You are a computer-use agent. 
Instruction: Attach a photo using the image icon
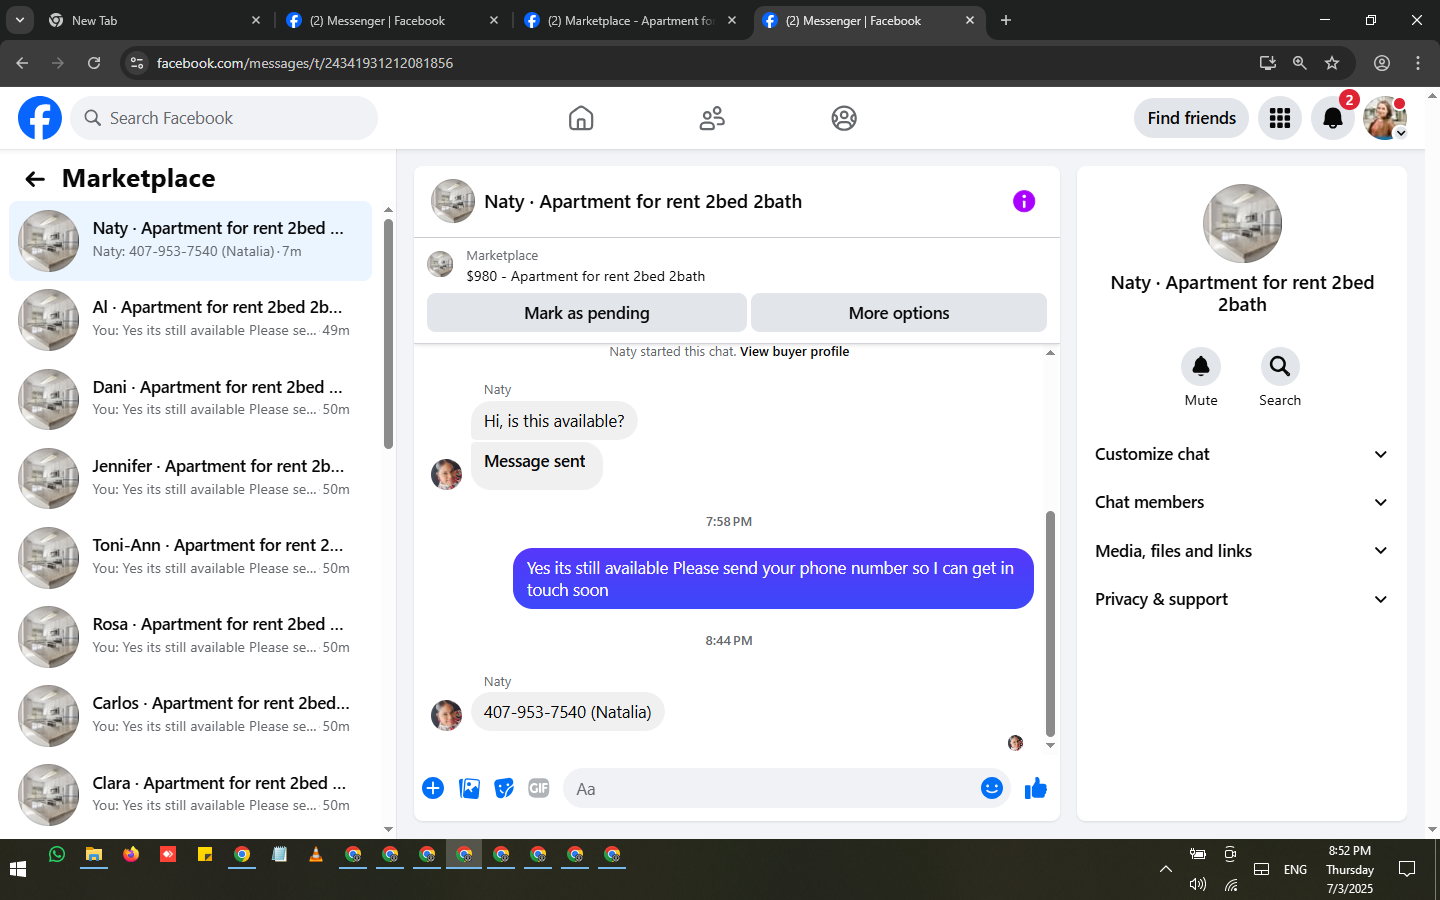(x=469, y=788)
